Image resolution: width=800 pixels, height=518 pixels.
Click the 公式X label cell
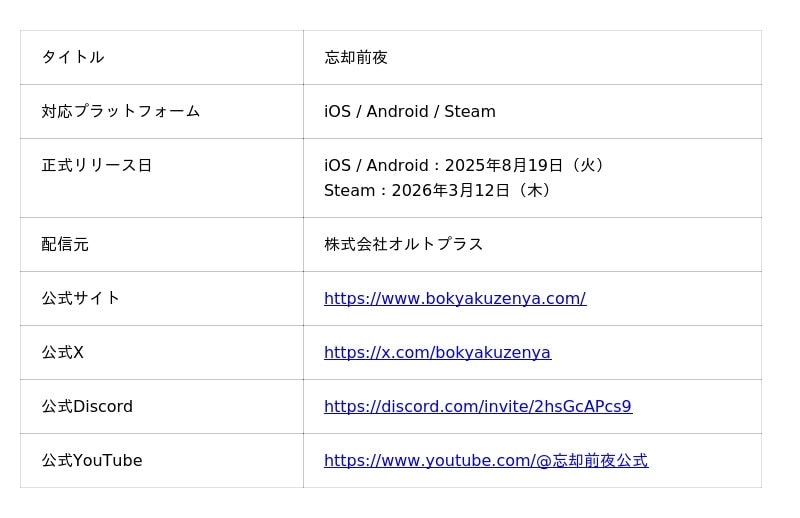62,352
